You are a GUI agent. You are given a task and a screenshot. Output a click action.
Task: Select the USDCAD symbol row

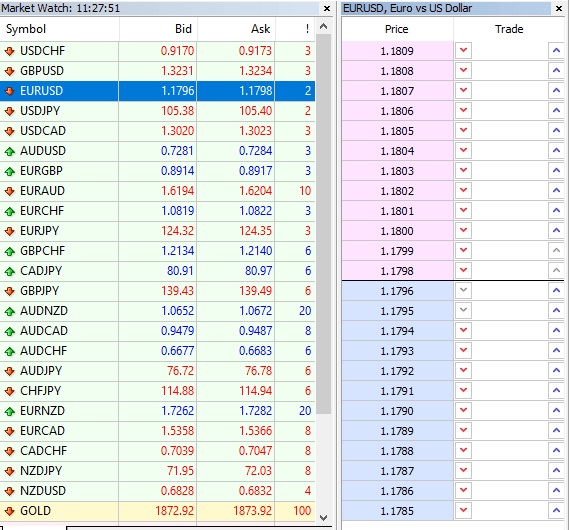coord(157,131)
